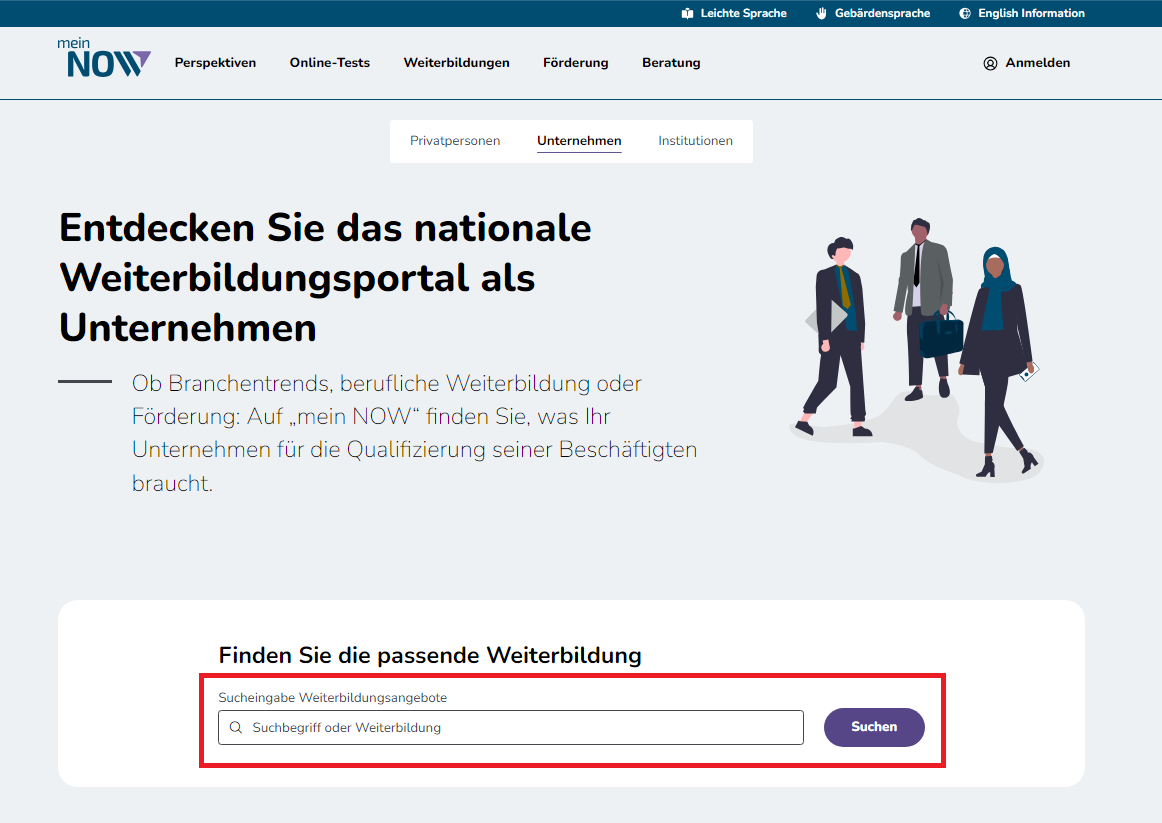Open the Perspektiven menu
1162x823 pixels.
[x=215, y=63]
